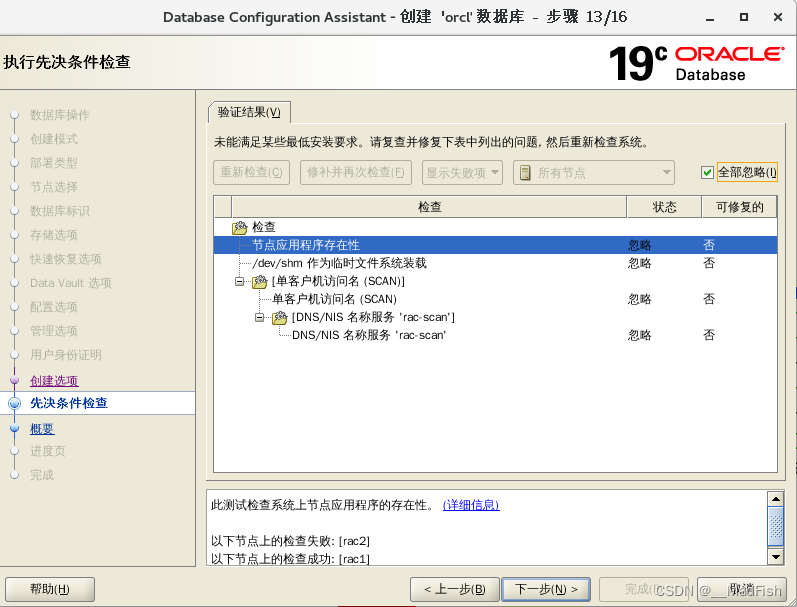Click the 数据库操作 step in the sidebar
Image resolution: width=797 pixels, height=607 pixels.
[59, 115]
